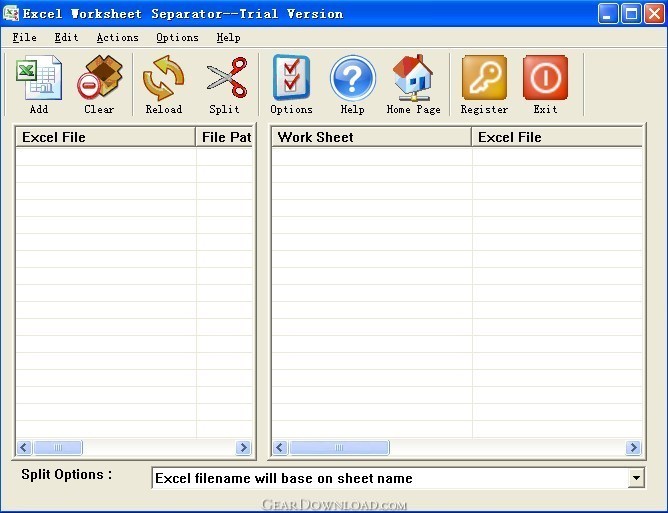Open Help via the question mark icon
This screenshot has height=513, width=668.
(x=353, y=78)
